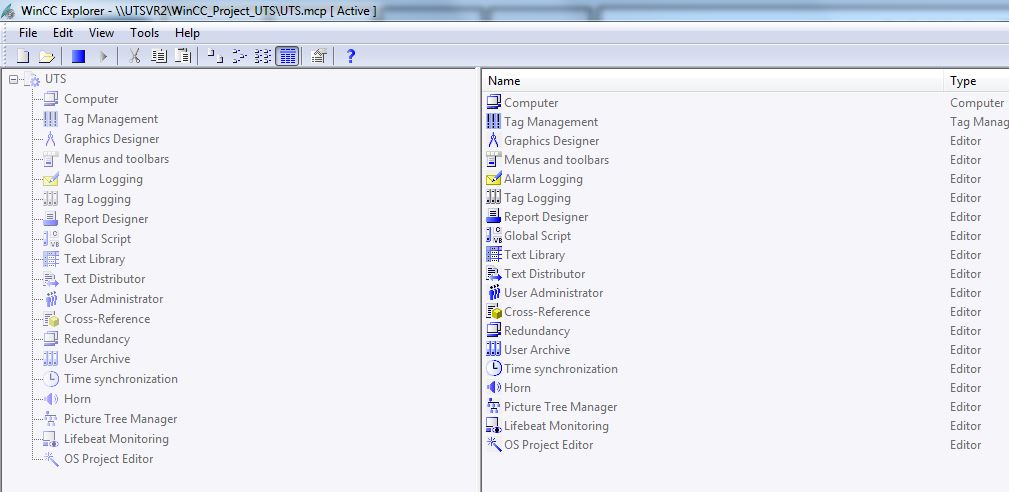Image resolution: width=1009 pixels, height=492 pixels.
Task: Toggle the details view button
Action: coord(287,57)
